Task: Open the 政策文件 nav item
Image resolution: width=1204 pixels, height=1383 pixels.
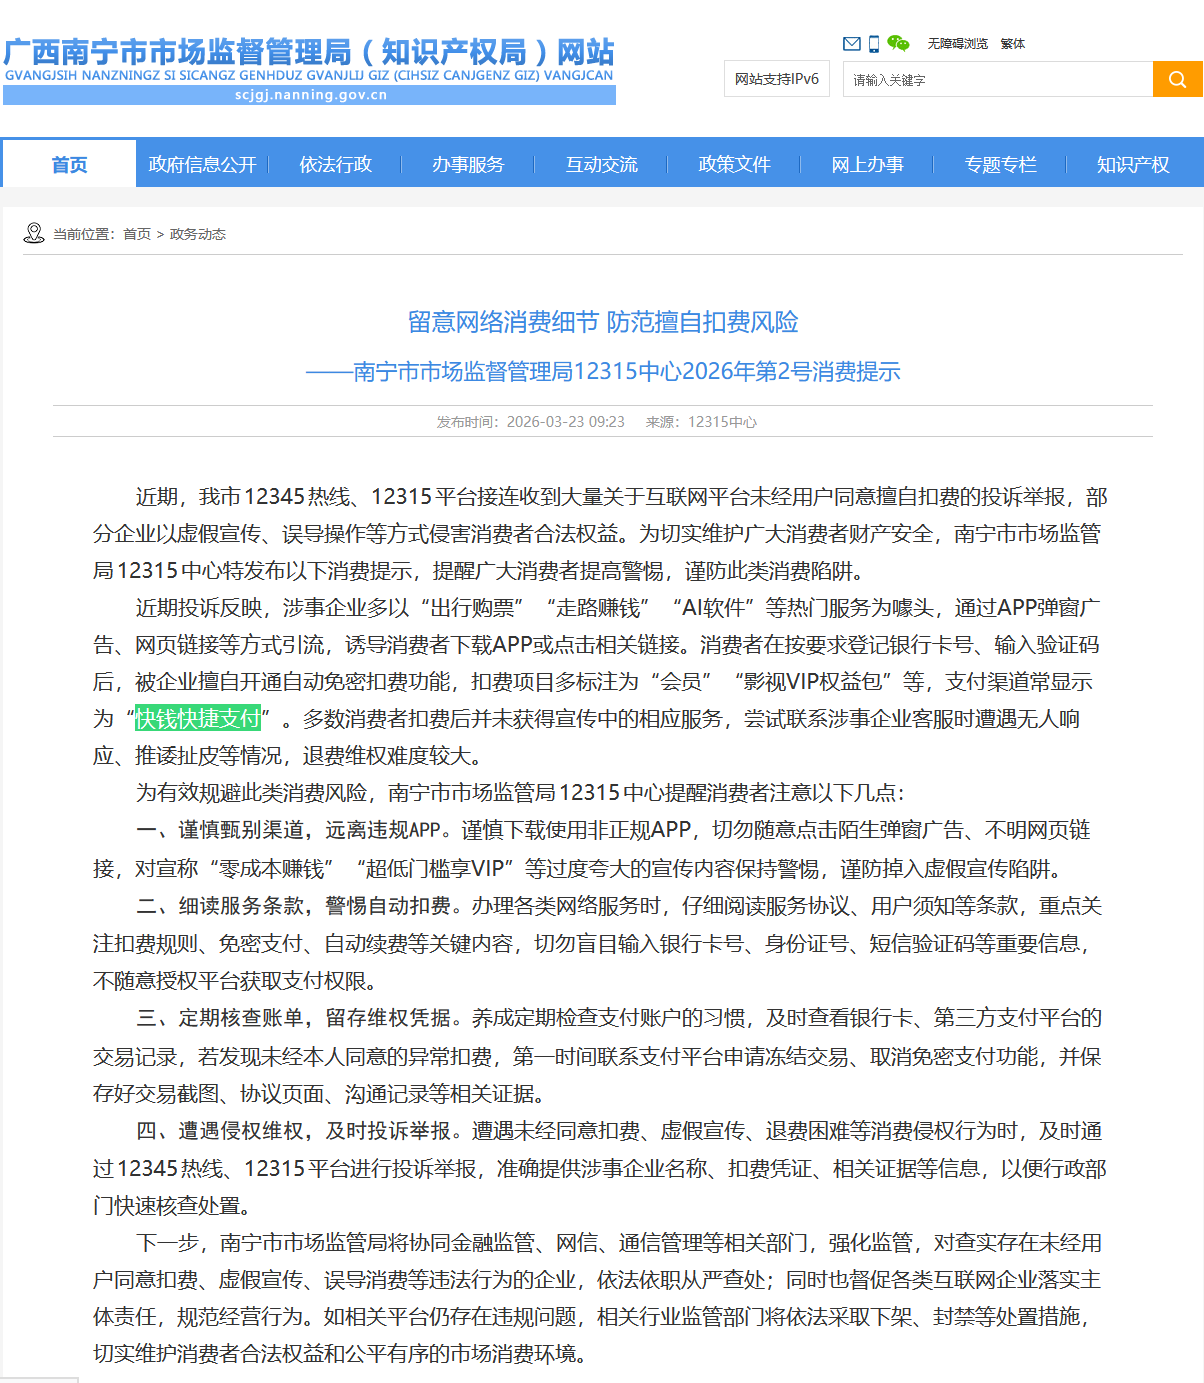Action: 734,164
